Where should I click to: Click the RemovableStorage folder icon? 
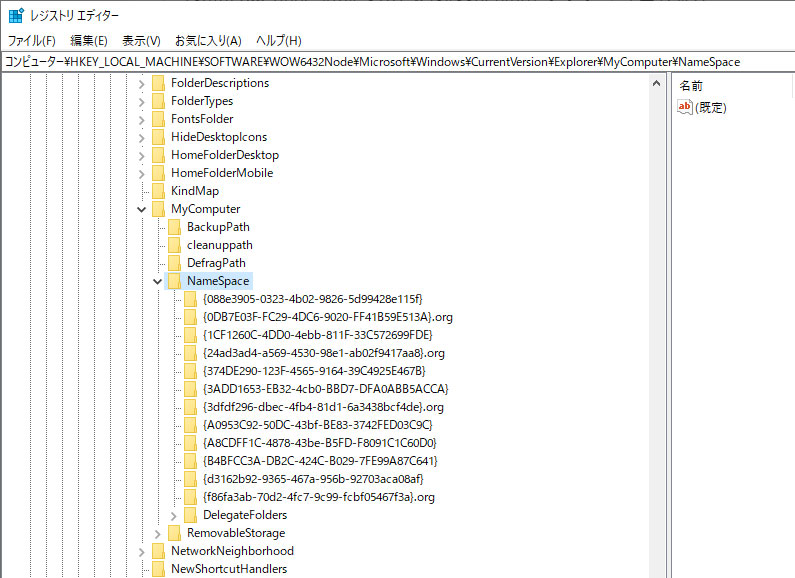(x=174, y=533)
